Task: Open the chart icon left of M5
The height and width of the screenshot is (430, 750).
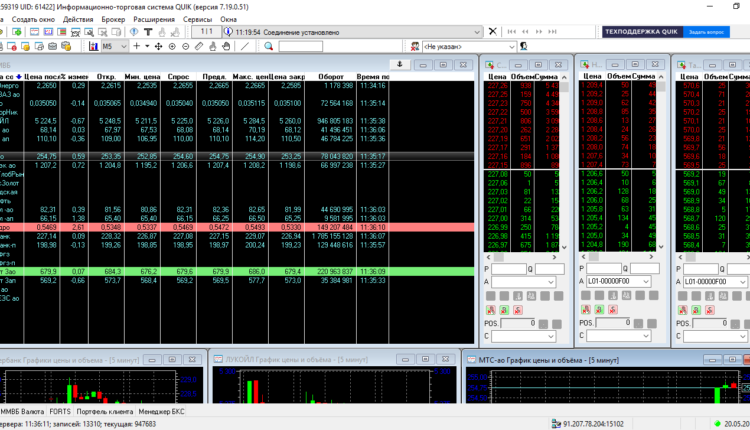Action: (x=93, y=46)
